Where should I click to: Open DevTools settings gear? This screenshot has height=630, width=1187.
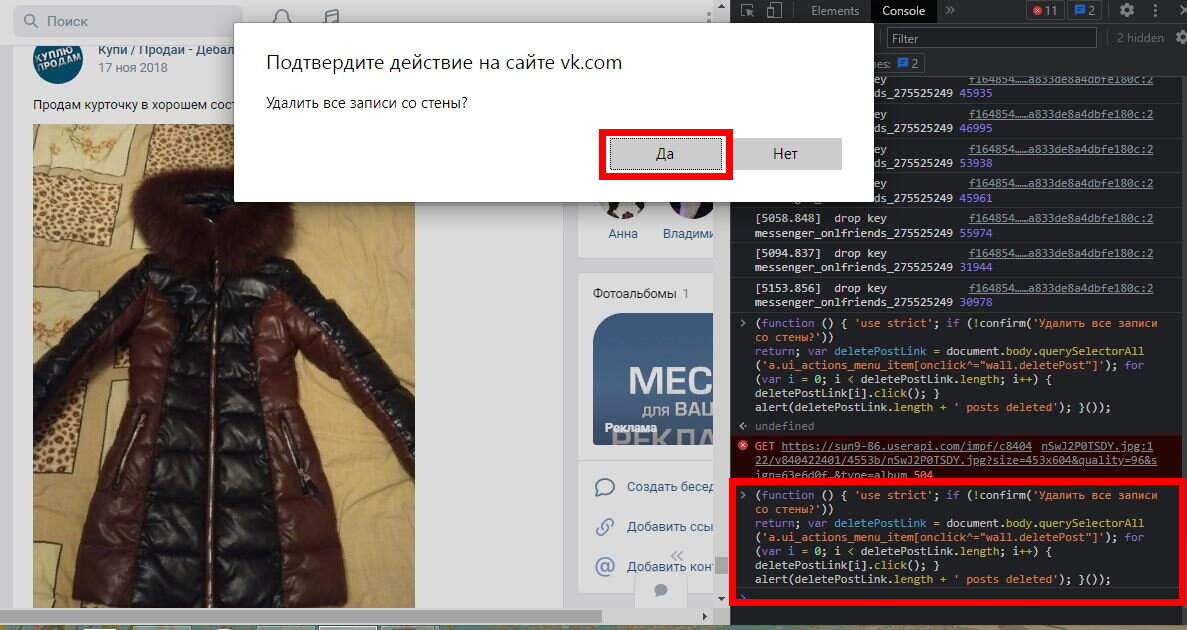point(1126,11)
